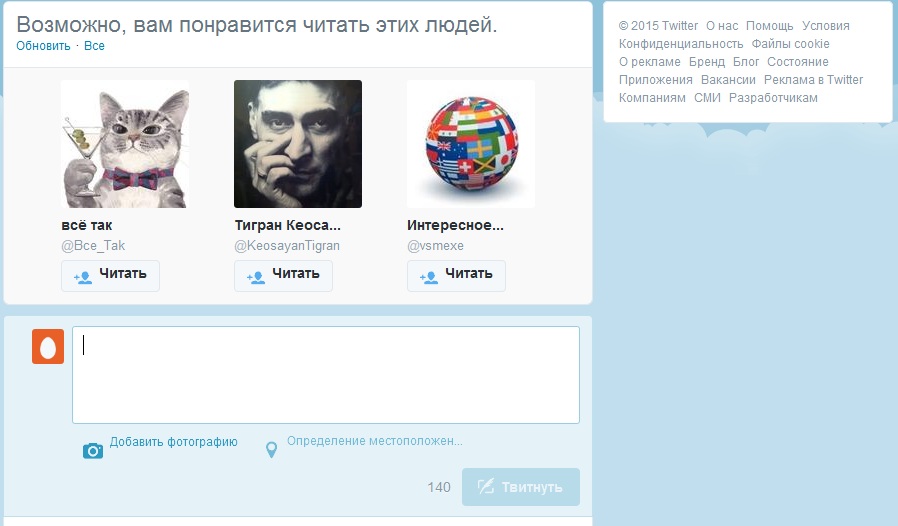Viewport: 898px width, 526px height.
Task: Open the О нас footer link
Action: coord(722,26)
